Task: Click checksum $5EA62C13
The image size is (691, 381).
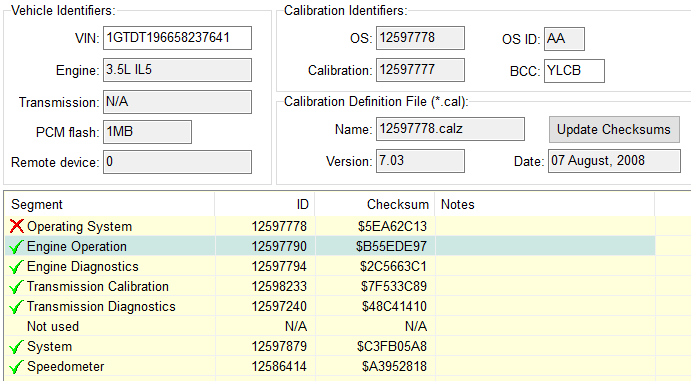Action: [392, 226]
